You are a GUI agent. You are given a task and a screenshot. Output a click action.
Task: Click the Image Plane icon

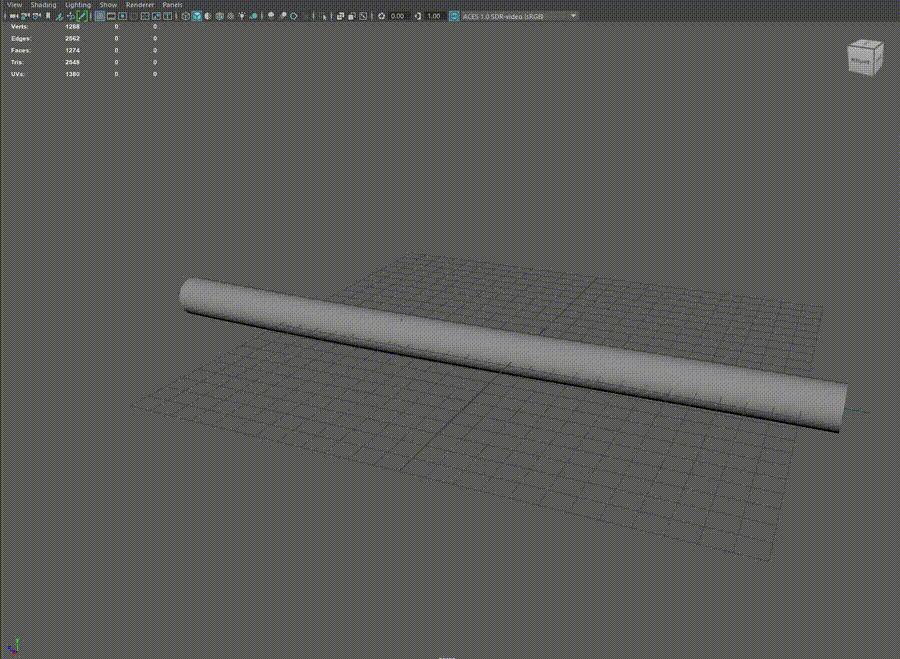point(60,16)
